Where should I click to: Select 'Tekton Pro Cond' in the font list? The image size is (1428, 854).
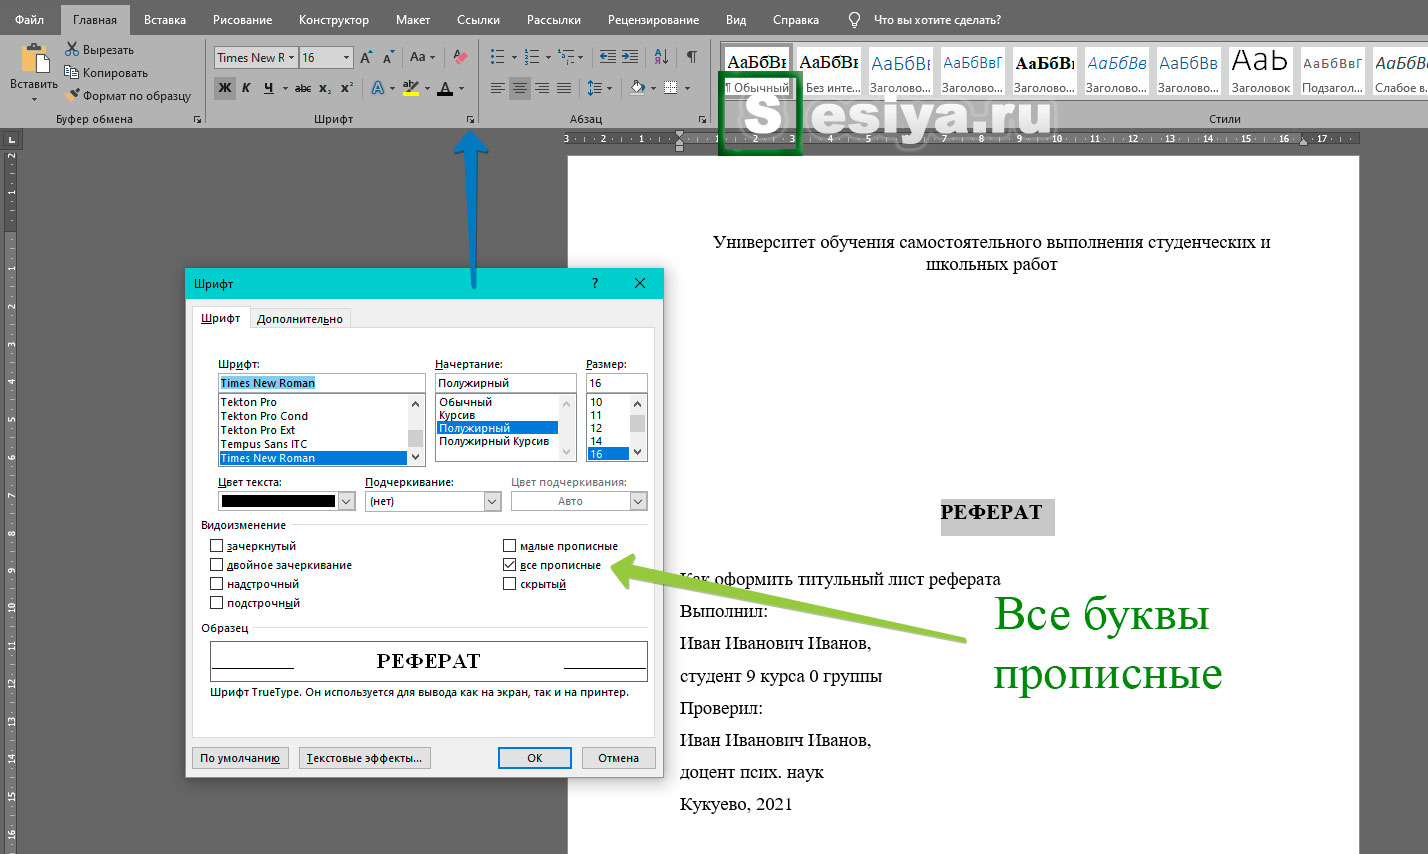pos(264,416)
